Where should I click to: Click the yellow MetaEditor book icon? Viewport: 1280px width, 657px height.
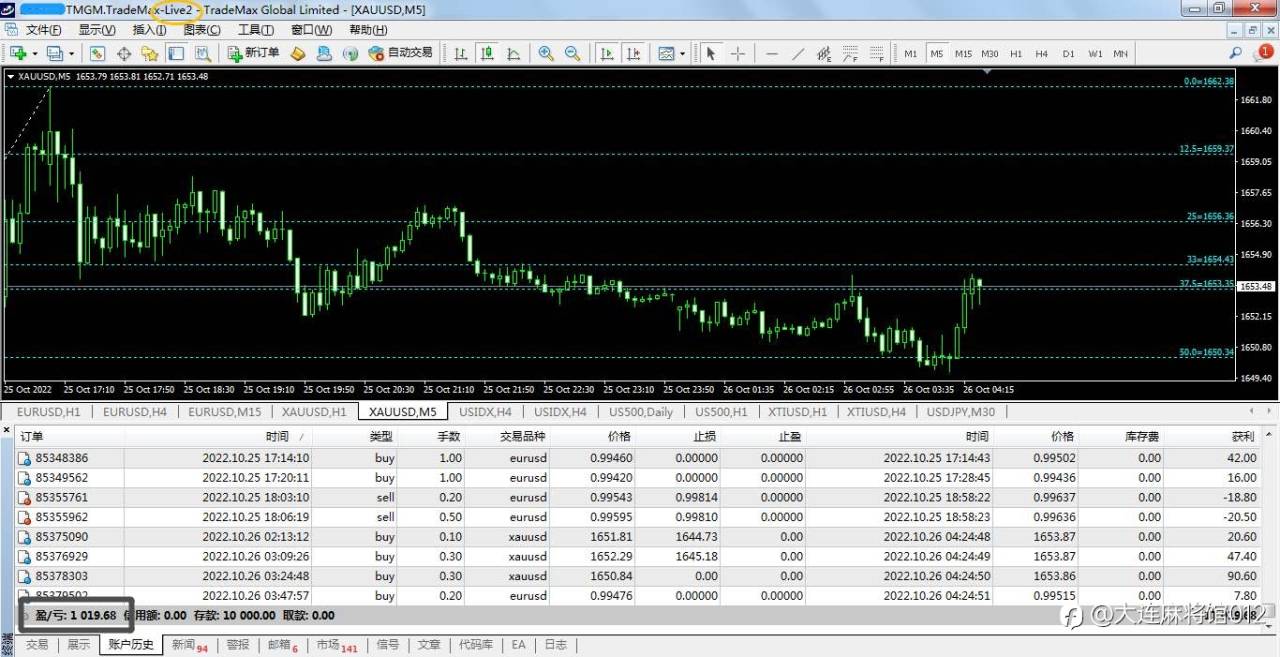298,53
